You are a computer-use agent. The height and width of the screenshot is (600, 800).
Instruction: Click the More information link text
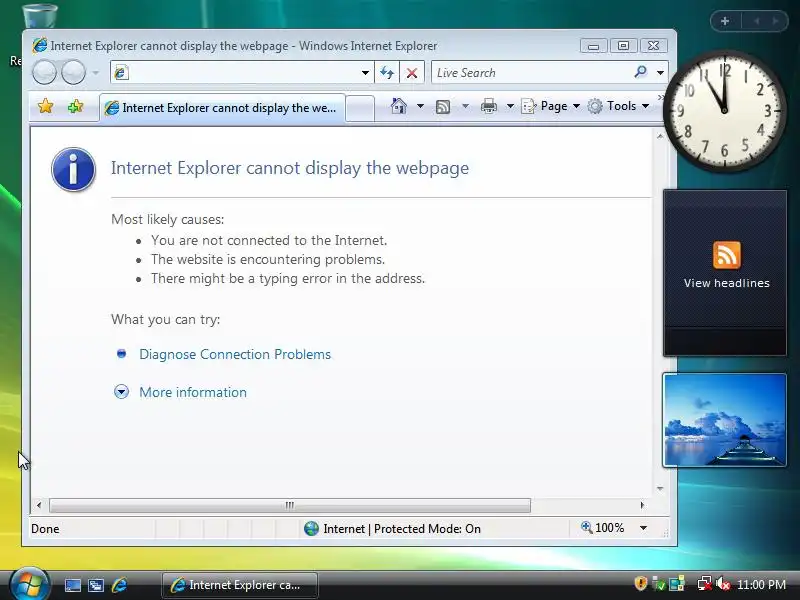pyautogui.click(x=193, y=392)
